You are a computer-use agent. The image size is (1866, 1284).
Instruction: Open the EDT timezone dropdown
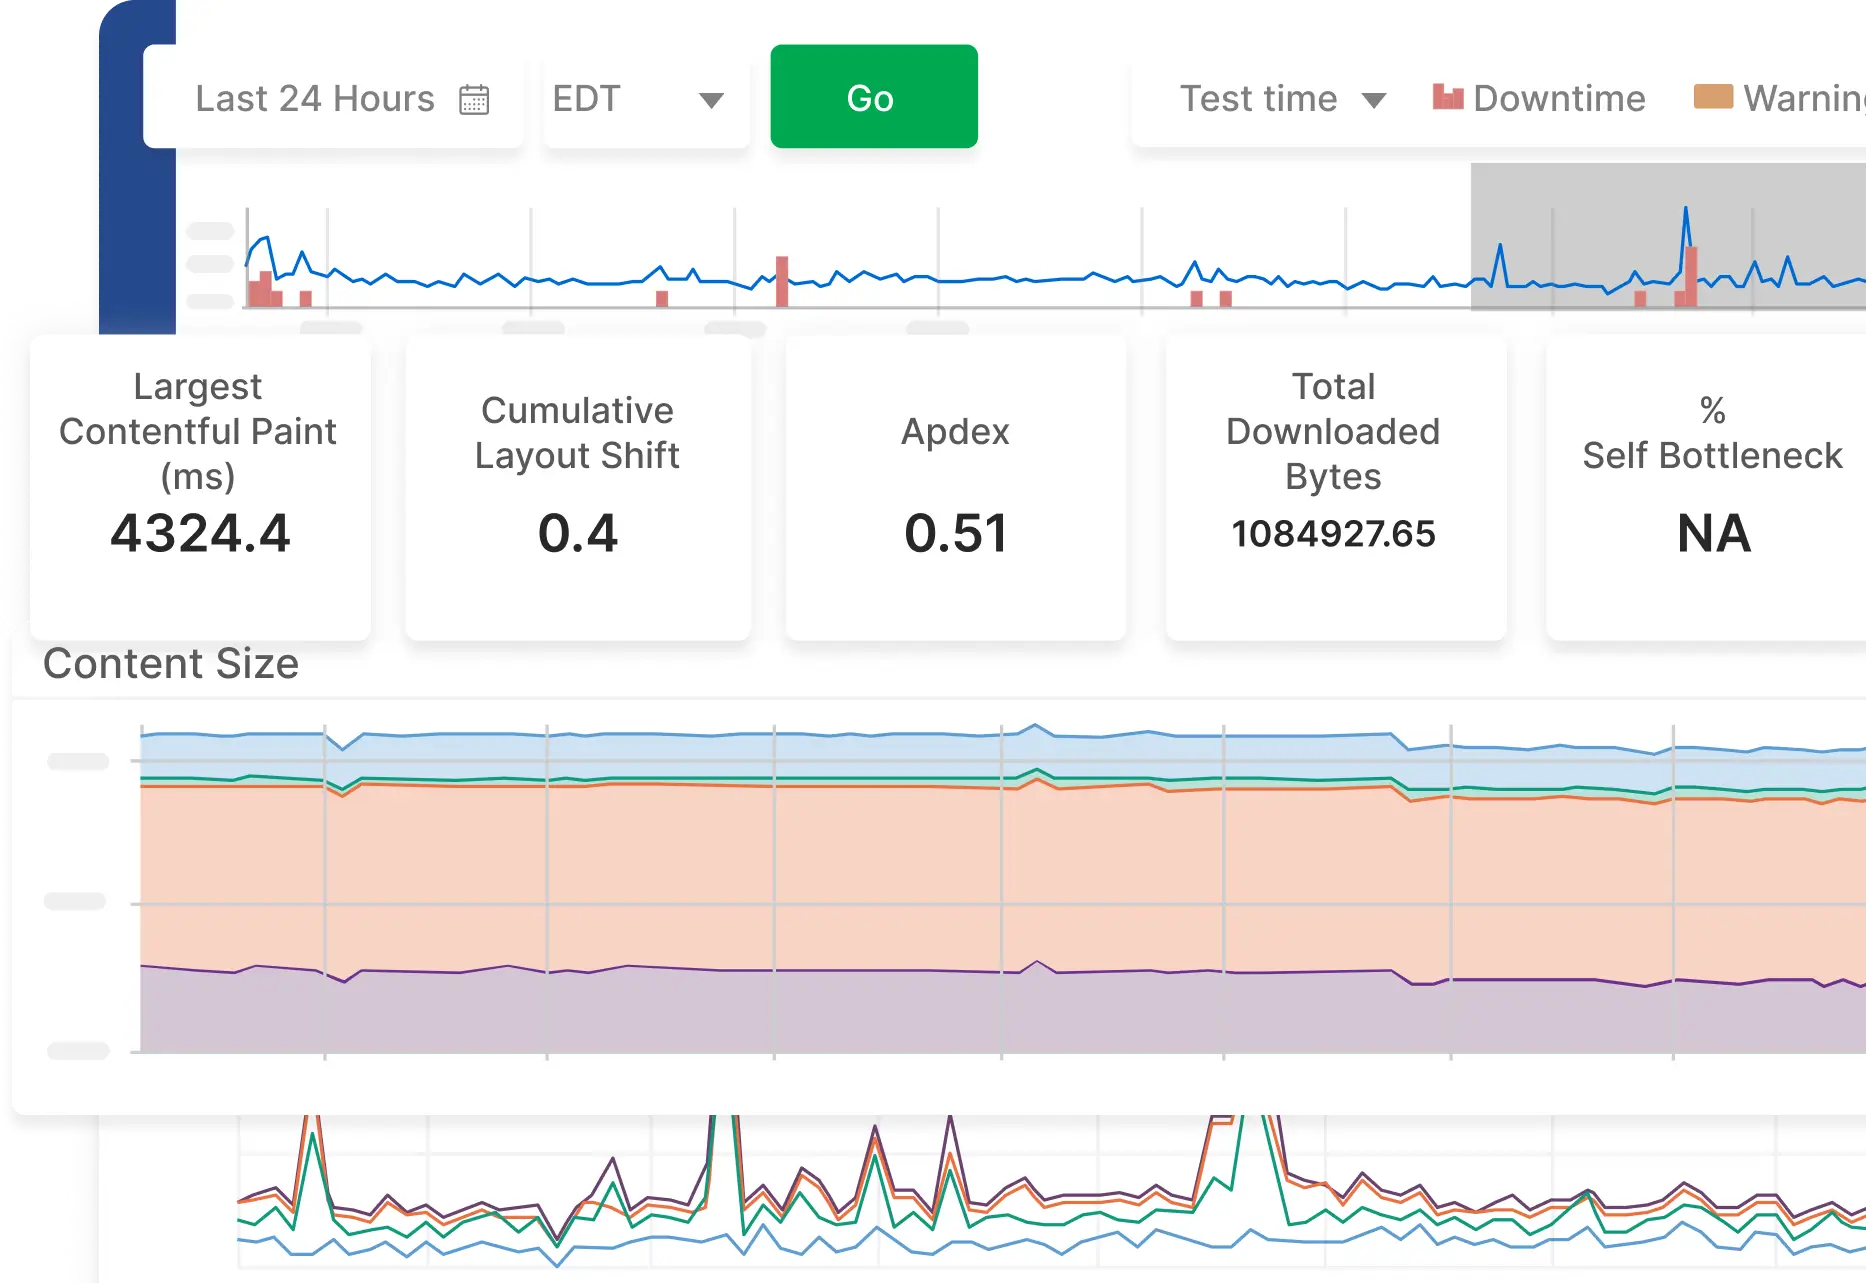coord(646,97)
